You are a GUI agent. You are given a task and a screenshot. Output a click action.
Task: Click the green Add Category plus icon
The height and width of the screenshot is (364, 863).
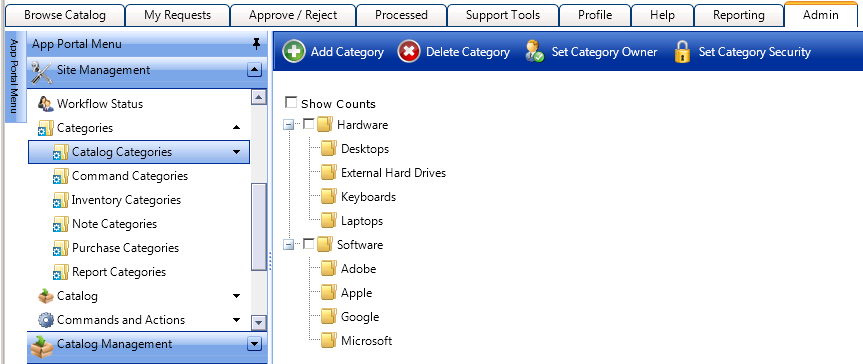pyautogui.click(x=294, y=52)
